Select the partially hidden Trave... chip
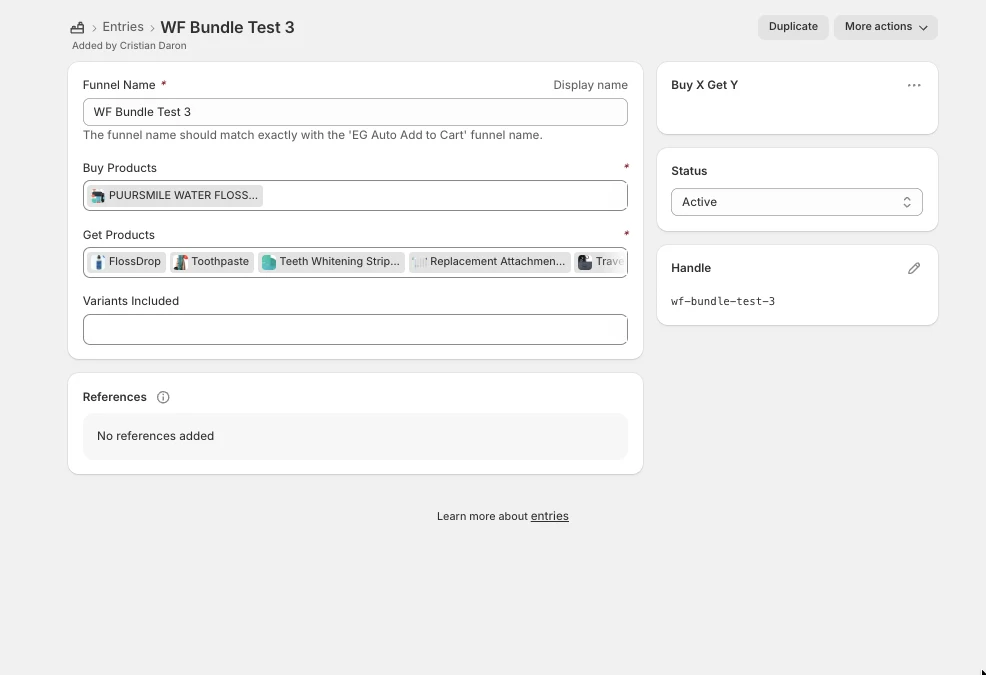Image resolution: width=986 pixels, height=675 pixels. click(x=601, y=262)
